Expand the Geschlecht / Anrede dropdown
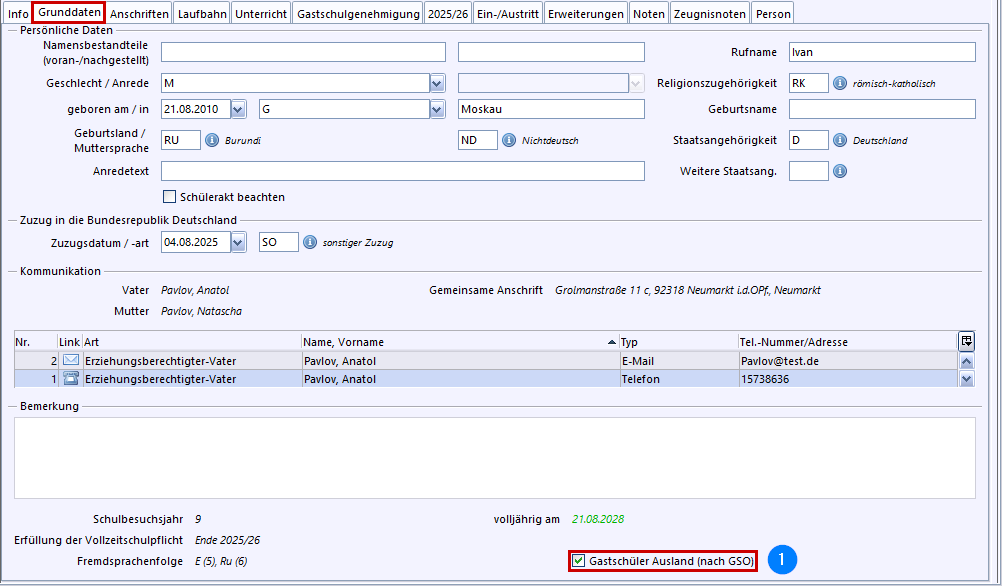The width and height of the screenshot is (1002, 586). 437,83
